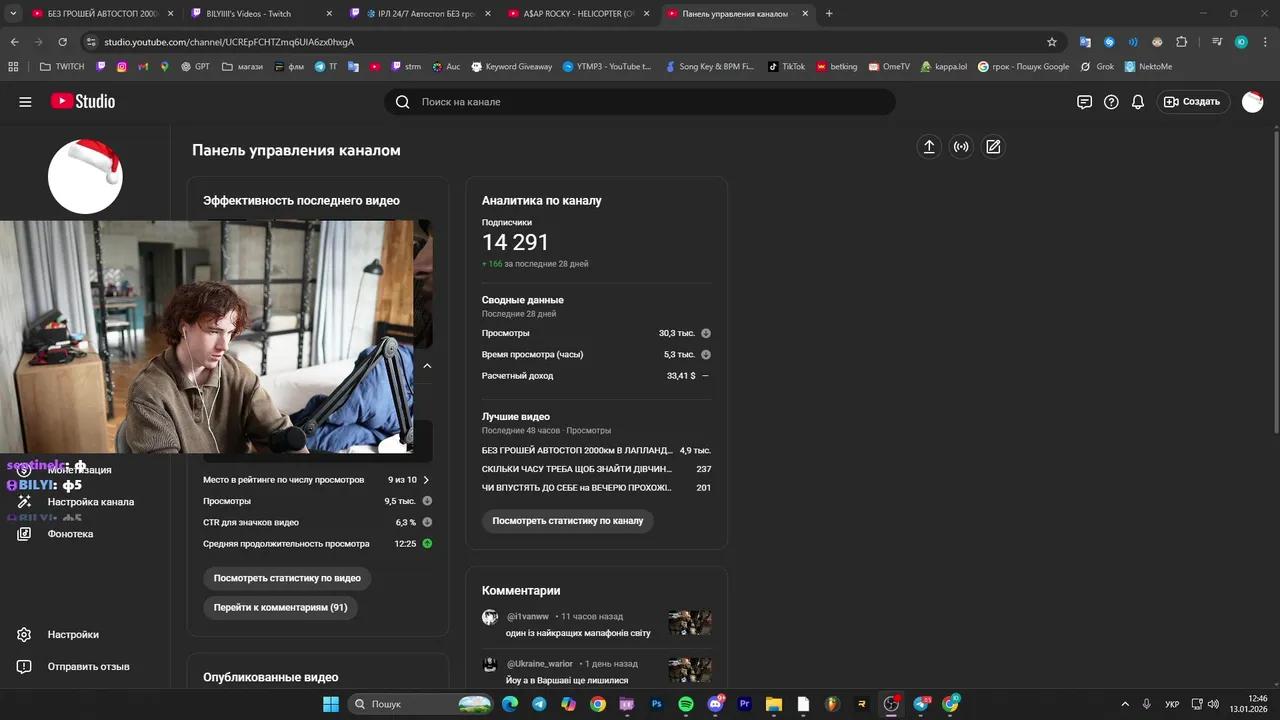Screen dimensions: 1280x720
Task: Open the notifications bell
Action: click(1138, 102)
